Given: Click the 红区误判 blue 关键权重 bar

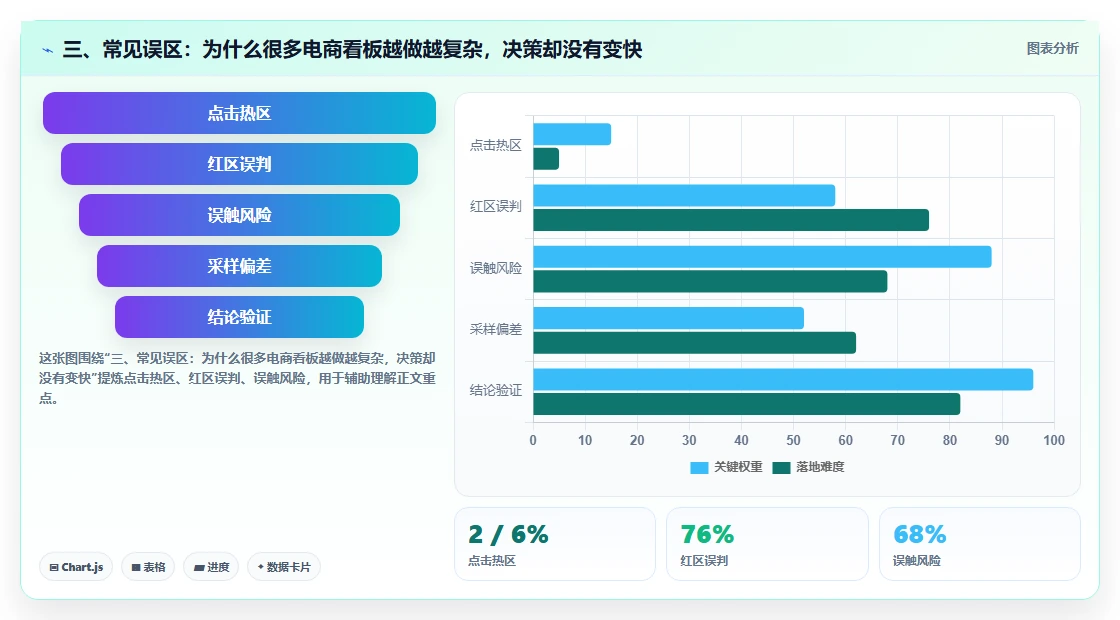Looking at the screenshot, I should [684, 196].
